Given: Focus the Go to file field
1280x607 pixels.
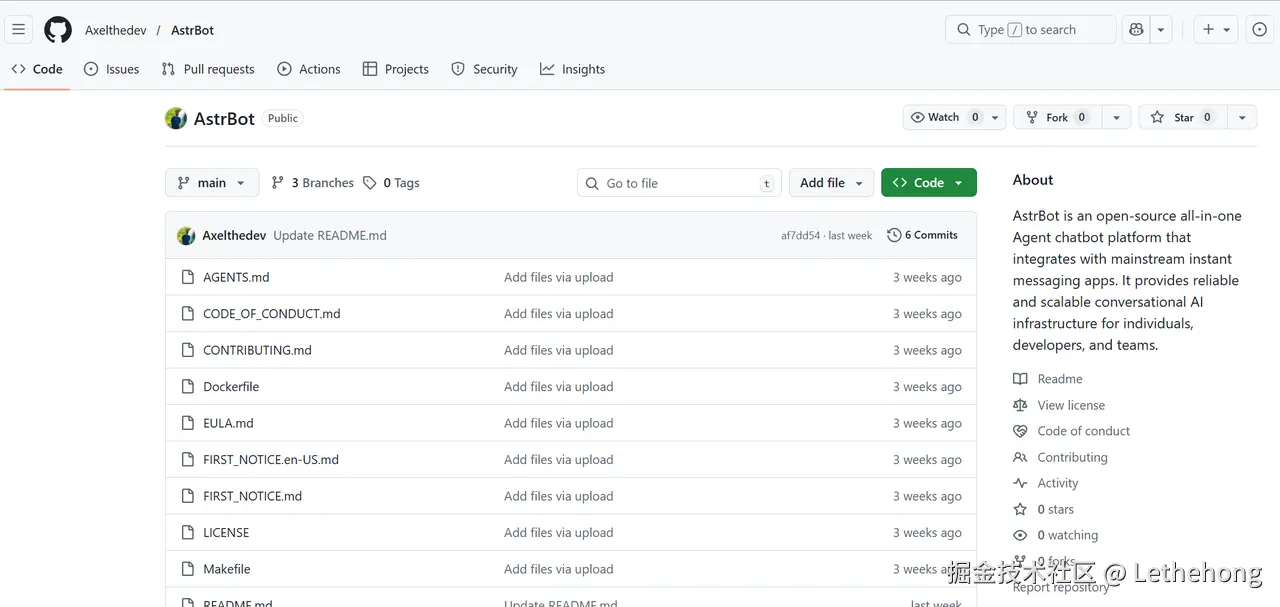Looking at the screenshot, I should pyautogui.click(x=680, y=183).
